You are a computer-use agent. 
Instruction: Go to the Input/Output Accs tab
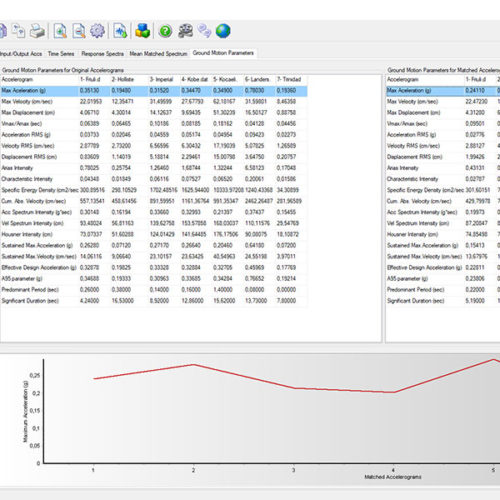tap(21, 54)
